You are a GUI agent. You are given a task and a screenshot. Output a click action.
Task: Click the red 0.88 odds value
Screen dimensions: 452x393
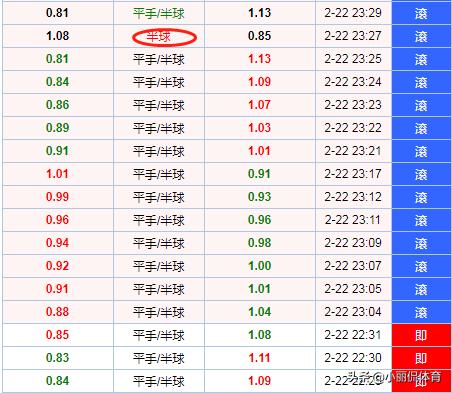(x=57, y=312)
